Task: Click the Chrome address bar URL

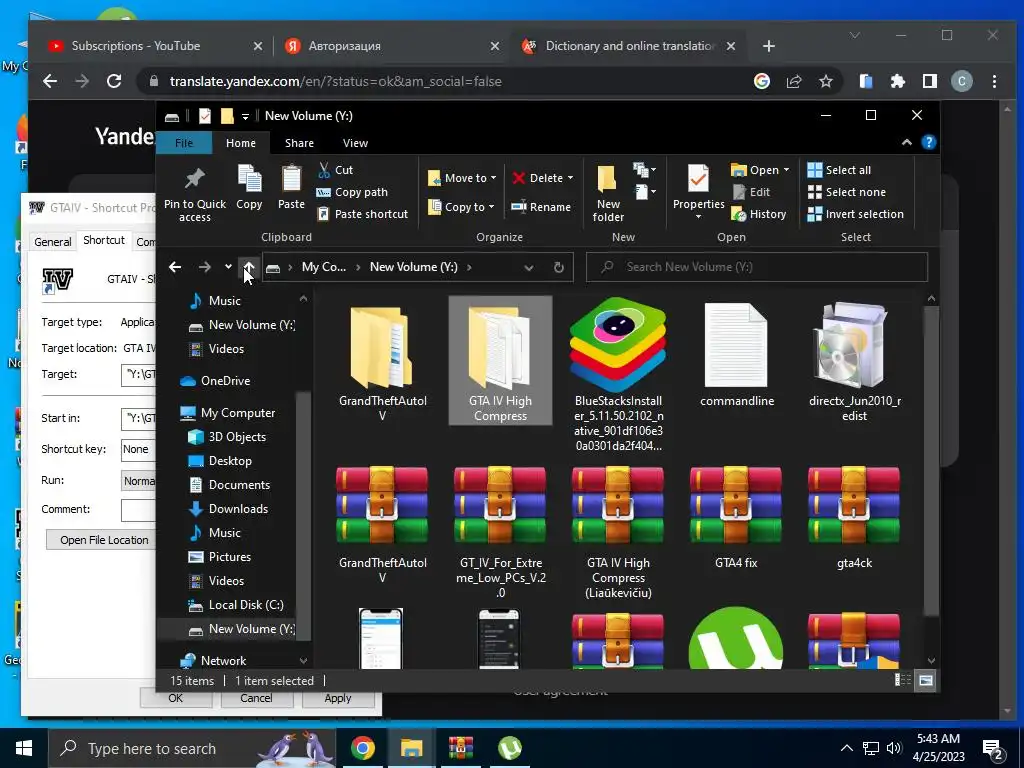Action: point(336,81)
